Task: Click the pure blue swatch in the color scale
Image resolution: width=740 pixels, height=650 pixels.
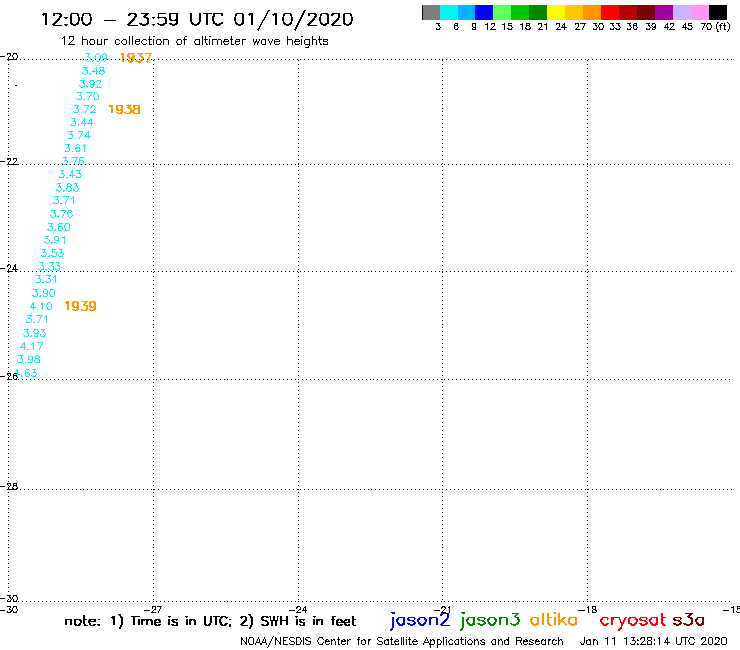Action: [484, 12]
